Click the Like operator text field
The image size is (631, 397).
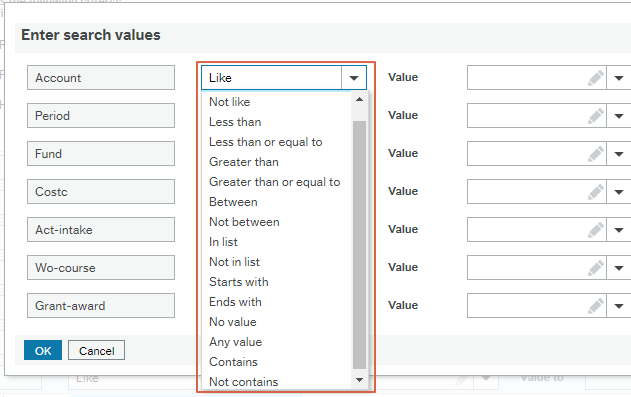(272, 78)
